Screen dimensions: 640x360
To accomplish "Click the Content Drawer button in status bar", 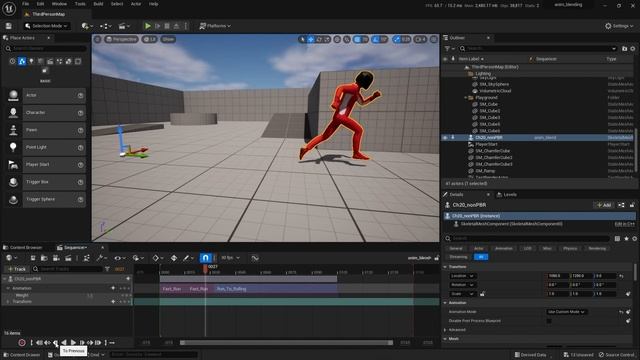I will pos(22,355).
